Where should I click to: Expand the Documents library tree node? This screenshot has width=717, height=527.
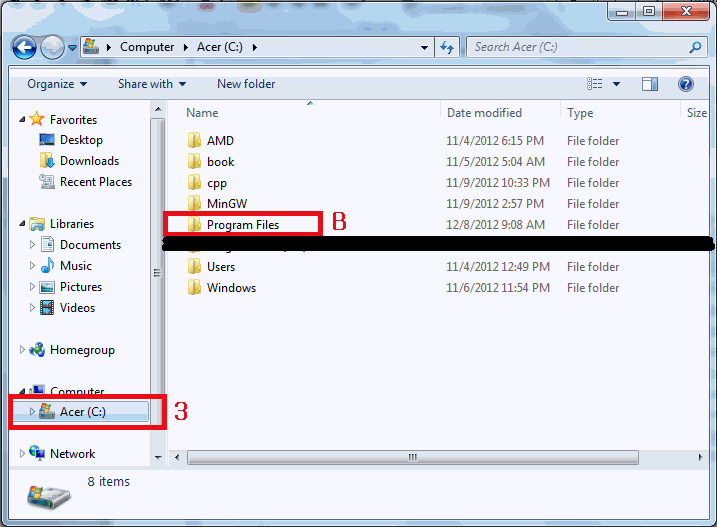pyautogui.click(x=32, y=245)
